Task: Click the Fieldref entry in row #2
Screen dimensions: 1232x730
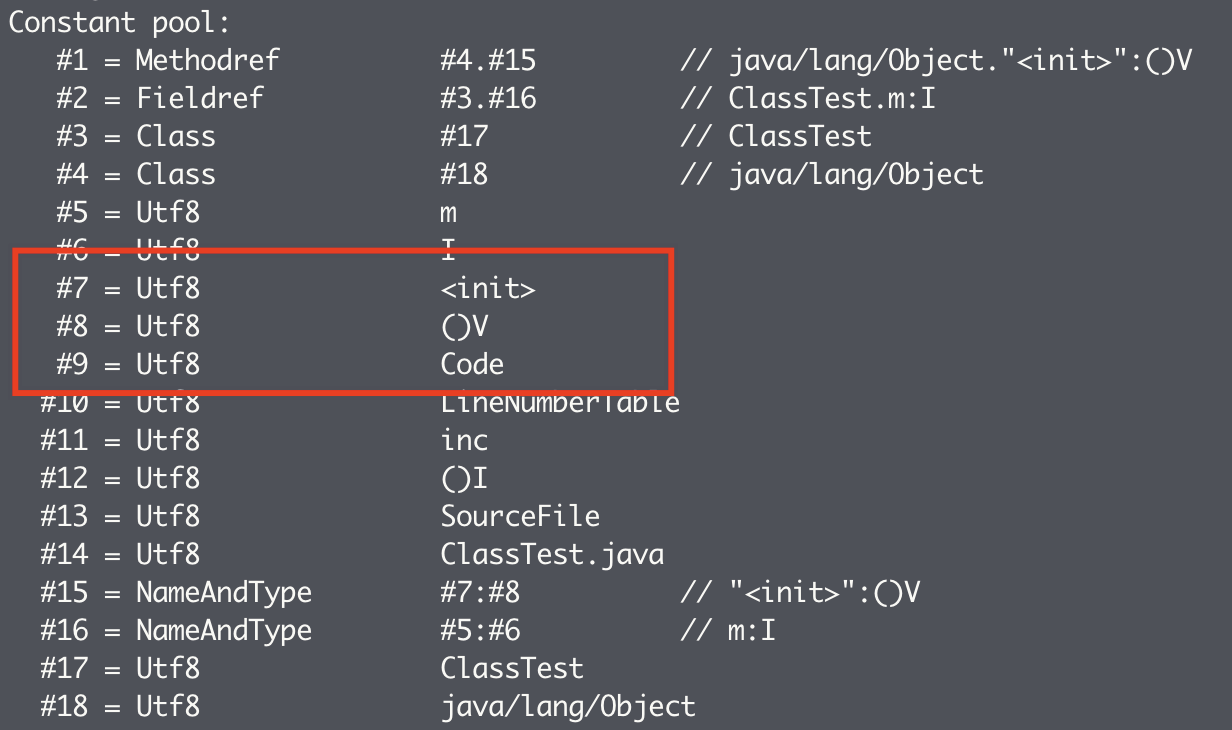Action: coord(199,99)
